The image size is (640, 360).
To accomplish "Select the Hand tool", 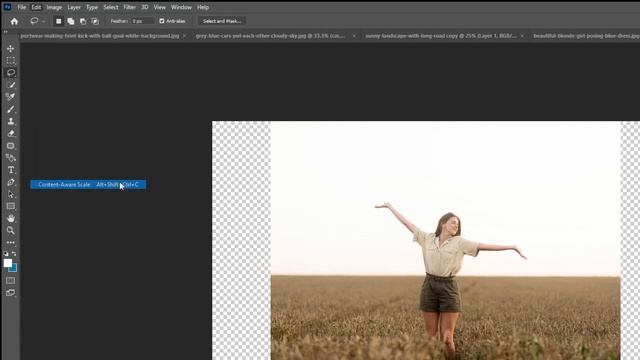I will (11, 218).
